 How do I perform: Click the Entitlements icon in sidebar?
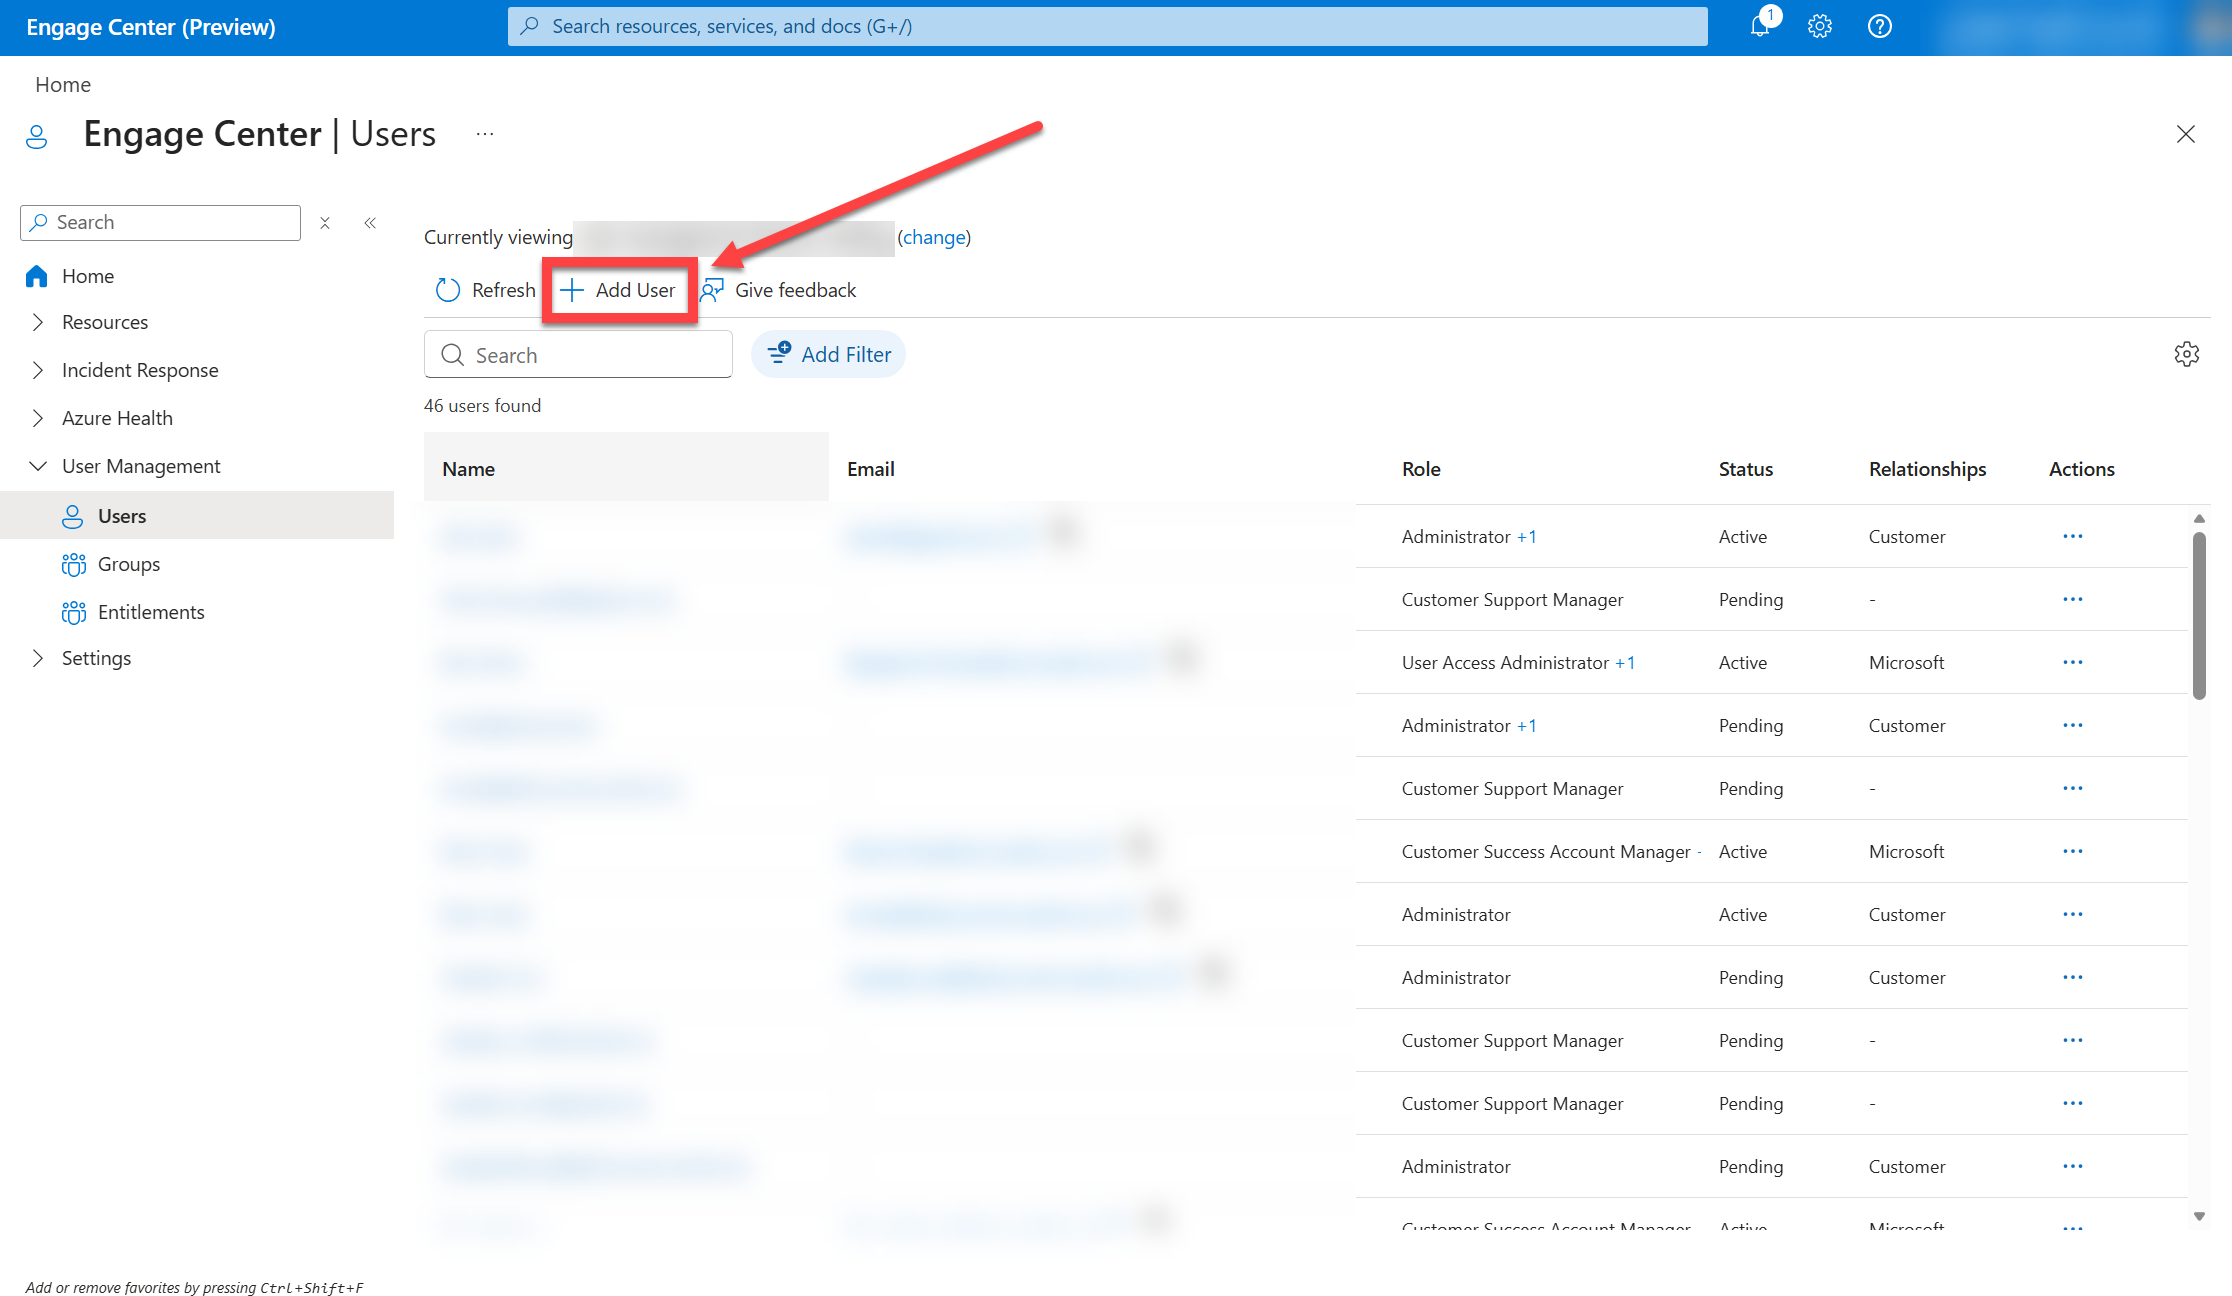click(x=73, y=612)
